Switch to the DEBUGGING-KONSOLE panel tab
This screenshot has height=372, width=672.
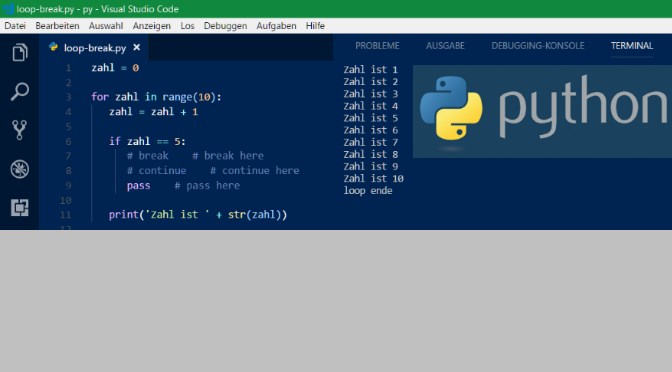tap(537, 45)
